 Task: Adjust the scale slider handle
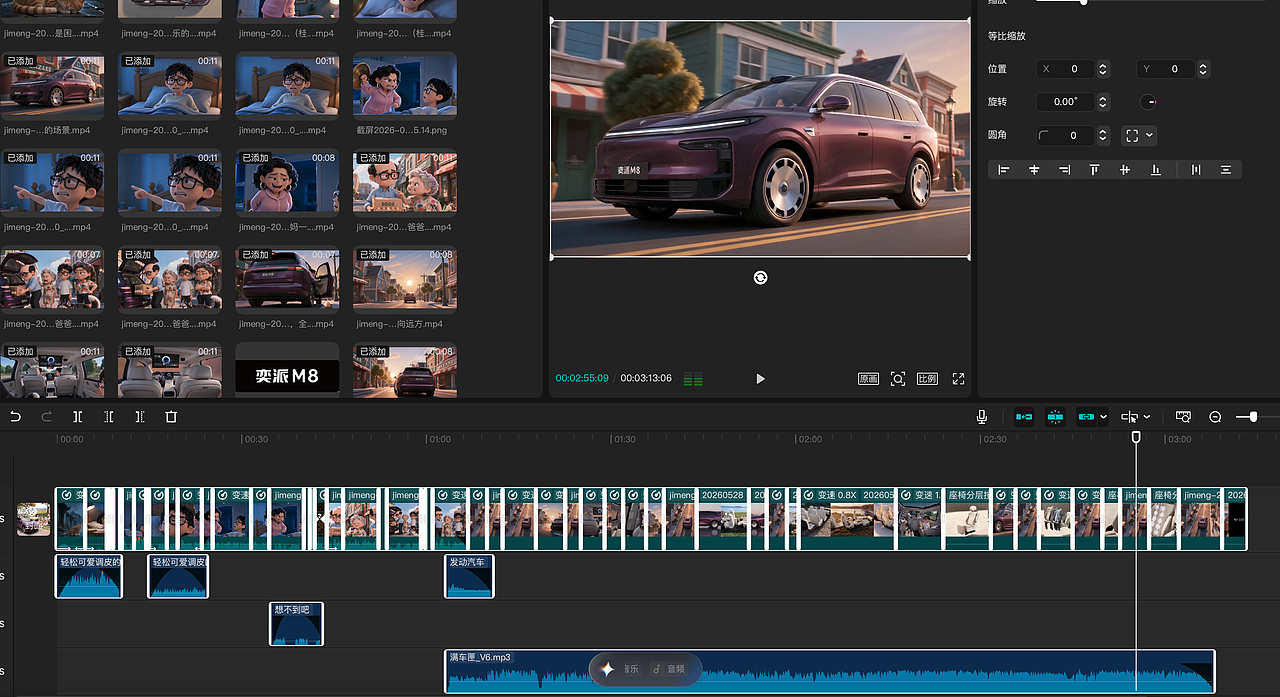click(x=1083, y=2)
